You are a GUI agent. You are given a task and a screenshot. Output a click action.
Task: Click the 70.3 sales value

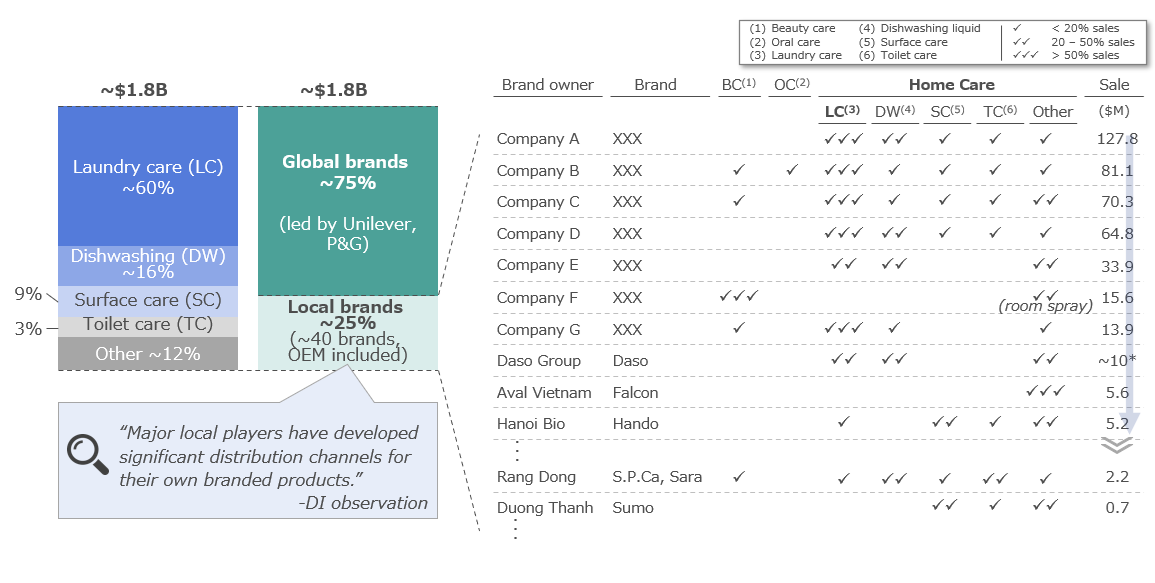click(x=1117, y=202)
